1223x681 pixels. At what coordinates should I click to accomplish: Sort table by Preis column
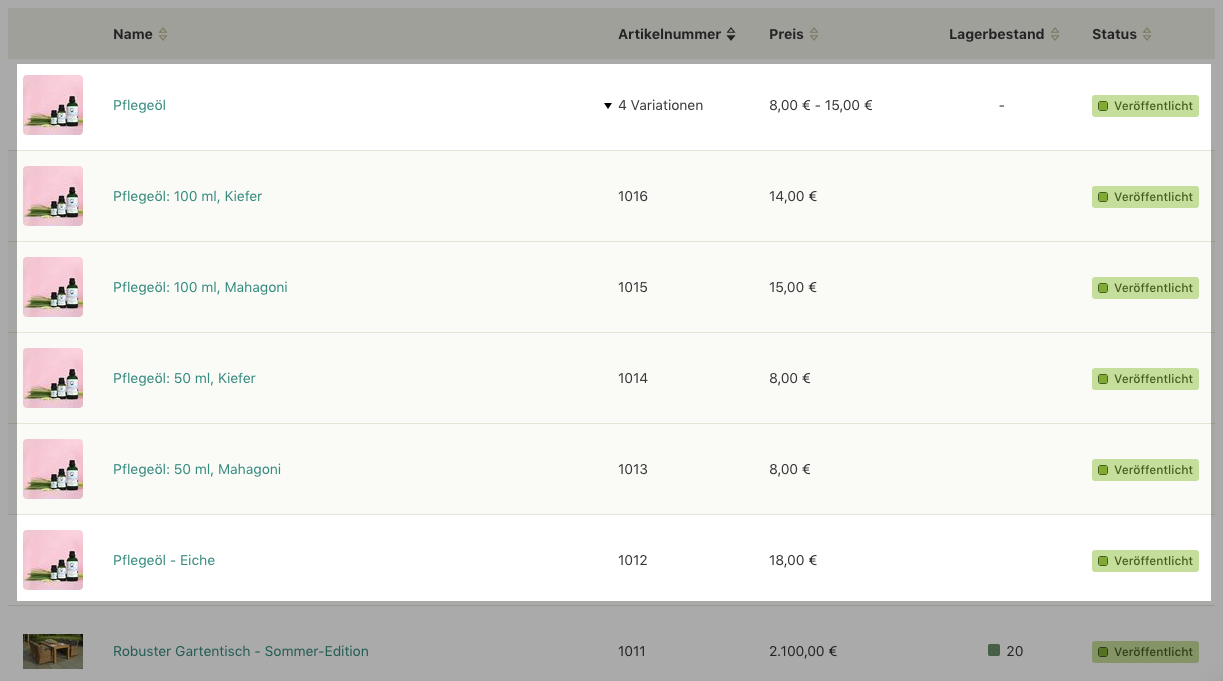tap(794, 34)
